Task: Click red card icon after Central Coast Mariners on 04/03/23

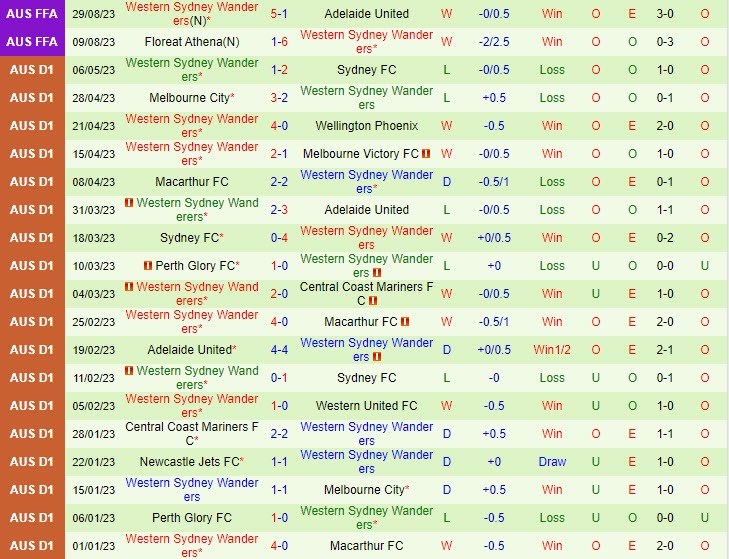Action: [373, 301]
